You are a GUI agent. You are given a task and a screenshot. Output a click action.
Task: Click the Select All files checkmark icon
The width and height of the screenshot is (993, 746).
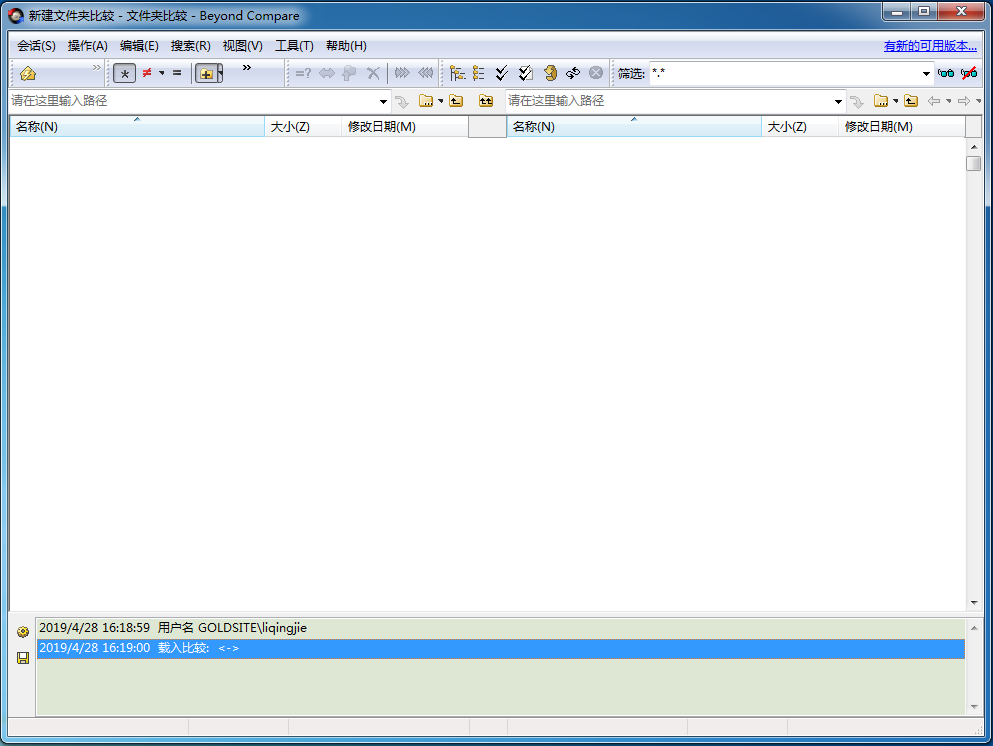click(502, 73)
